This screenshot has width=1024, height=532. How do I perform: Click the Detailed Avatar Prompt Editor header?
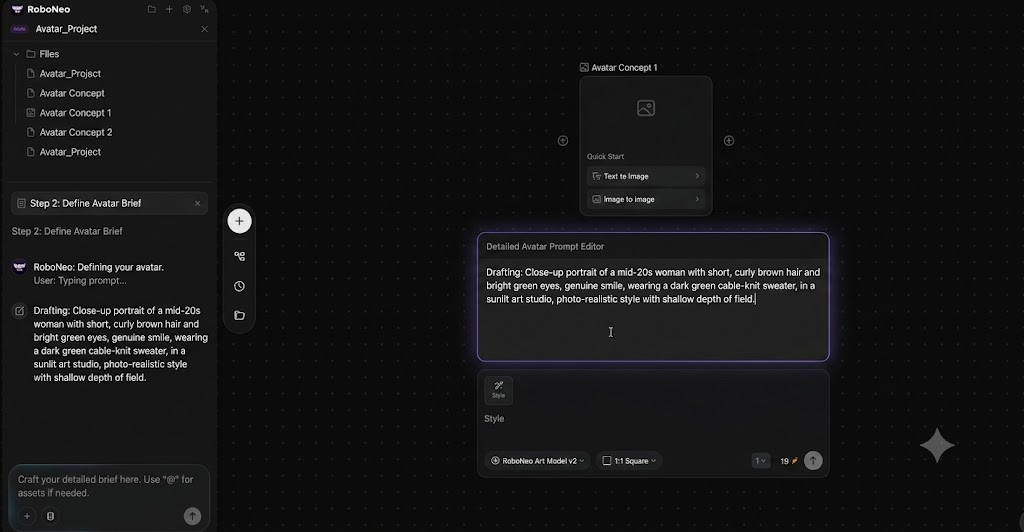545,247
